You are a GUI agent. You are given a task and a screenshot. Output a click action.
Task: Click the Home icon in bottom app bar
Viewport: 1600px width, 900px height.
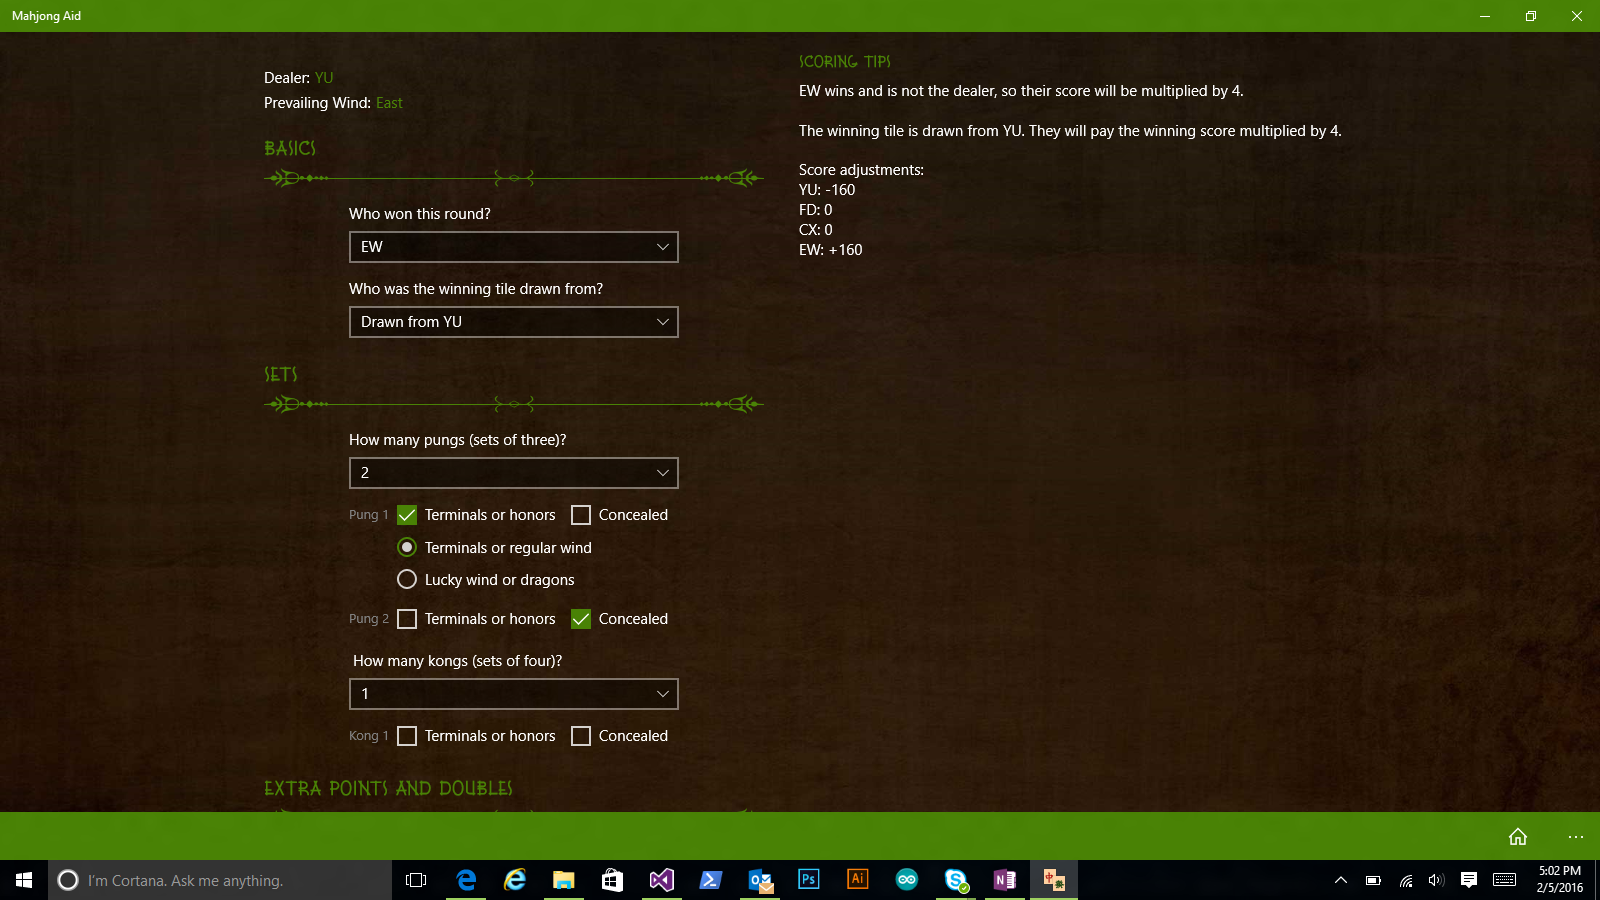coord(1517,836)
